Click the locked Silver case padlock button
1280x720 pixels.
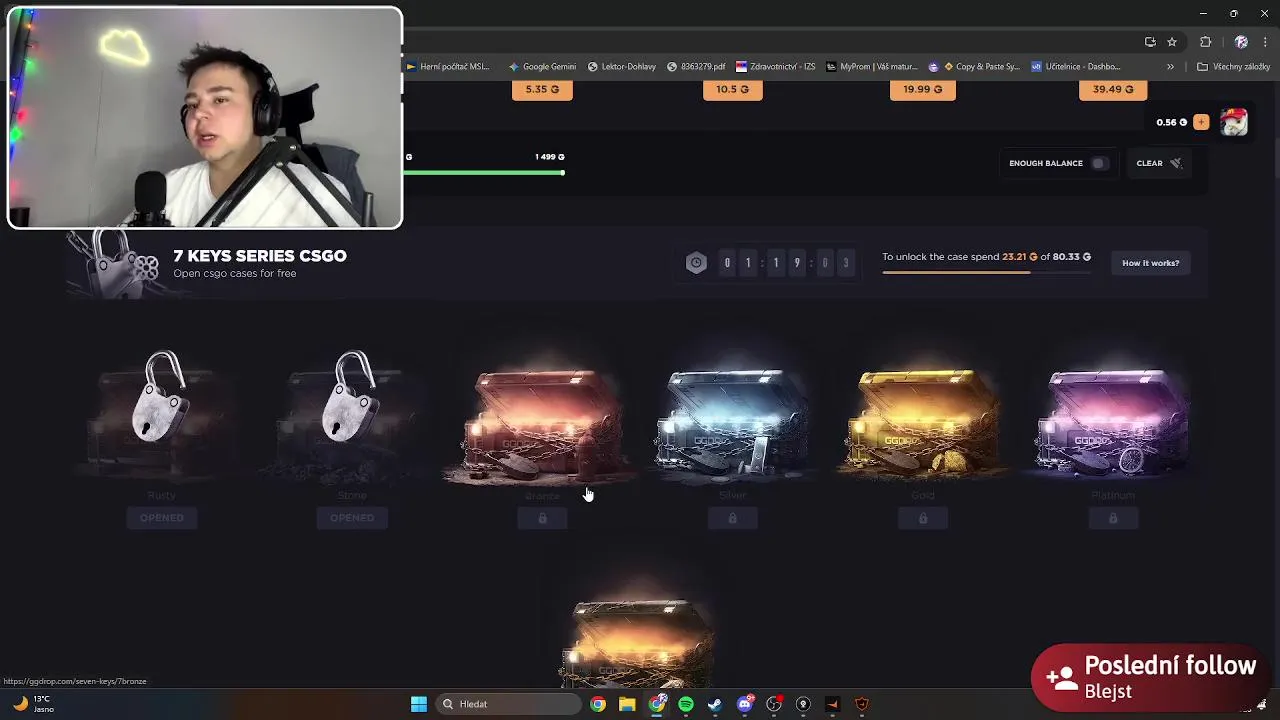coord(732,518)
